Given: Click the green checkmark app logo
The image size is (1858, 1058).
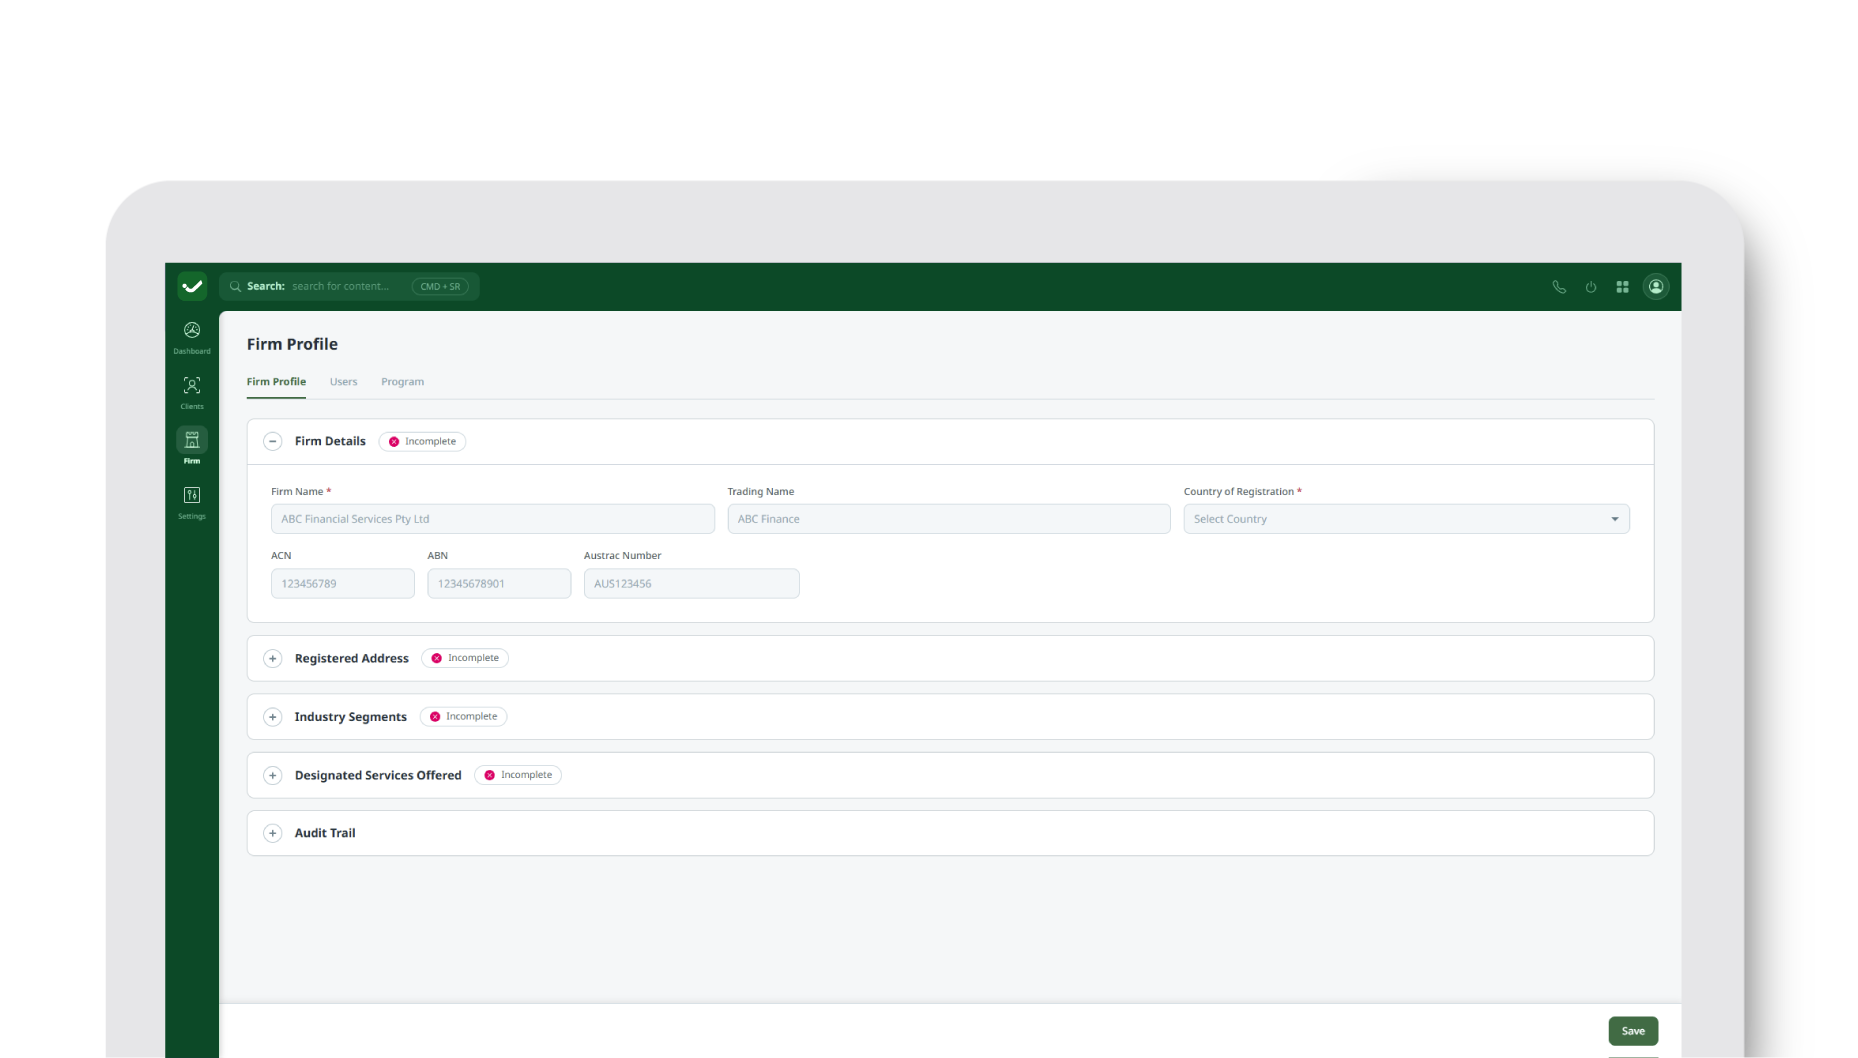Looking at the screenshot, I should (192, 287).
